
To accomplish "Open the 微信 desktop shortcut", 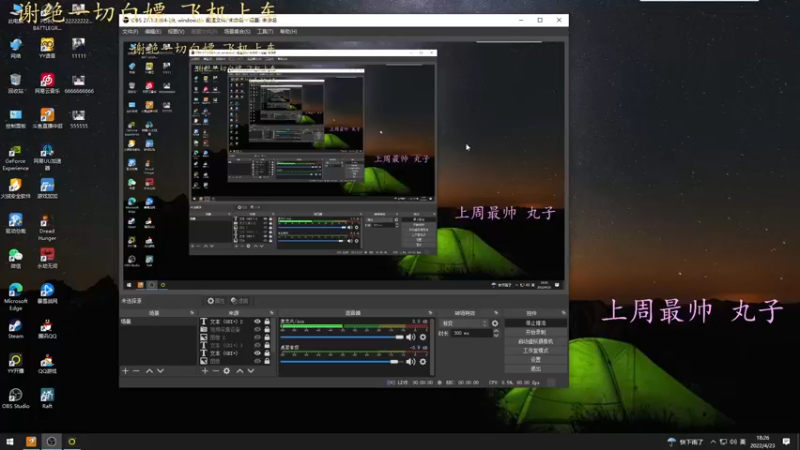I will (x=15, y=259).
